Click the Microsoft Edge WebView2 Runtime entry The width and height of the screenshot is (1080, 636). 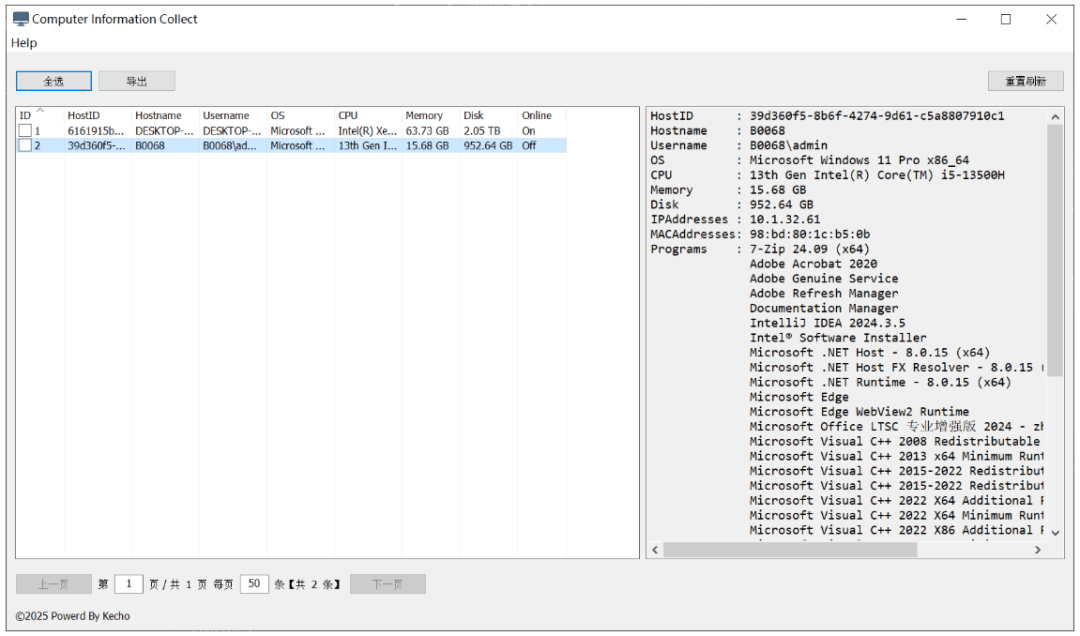[859, 412]
